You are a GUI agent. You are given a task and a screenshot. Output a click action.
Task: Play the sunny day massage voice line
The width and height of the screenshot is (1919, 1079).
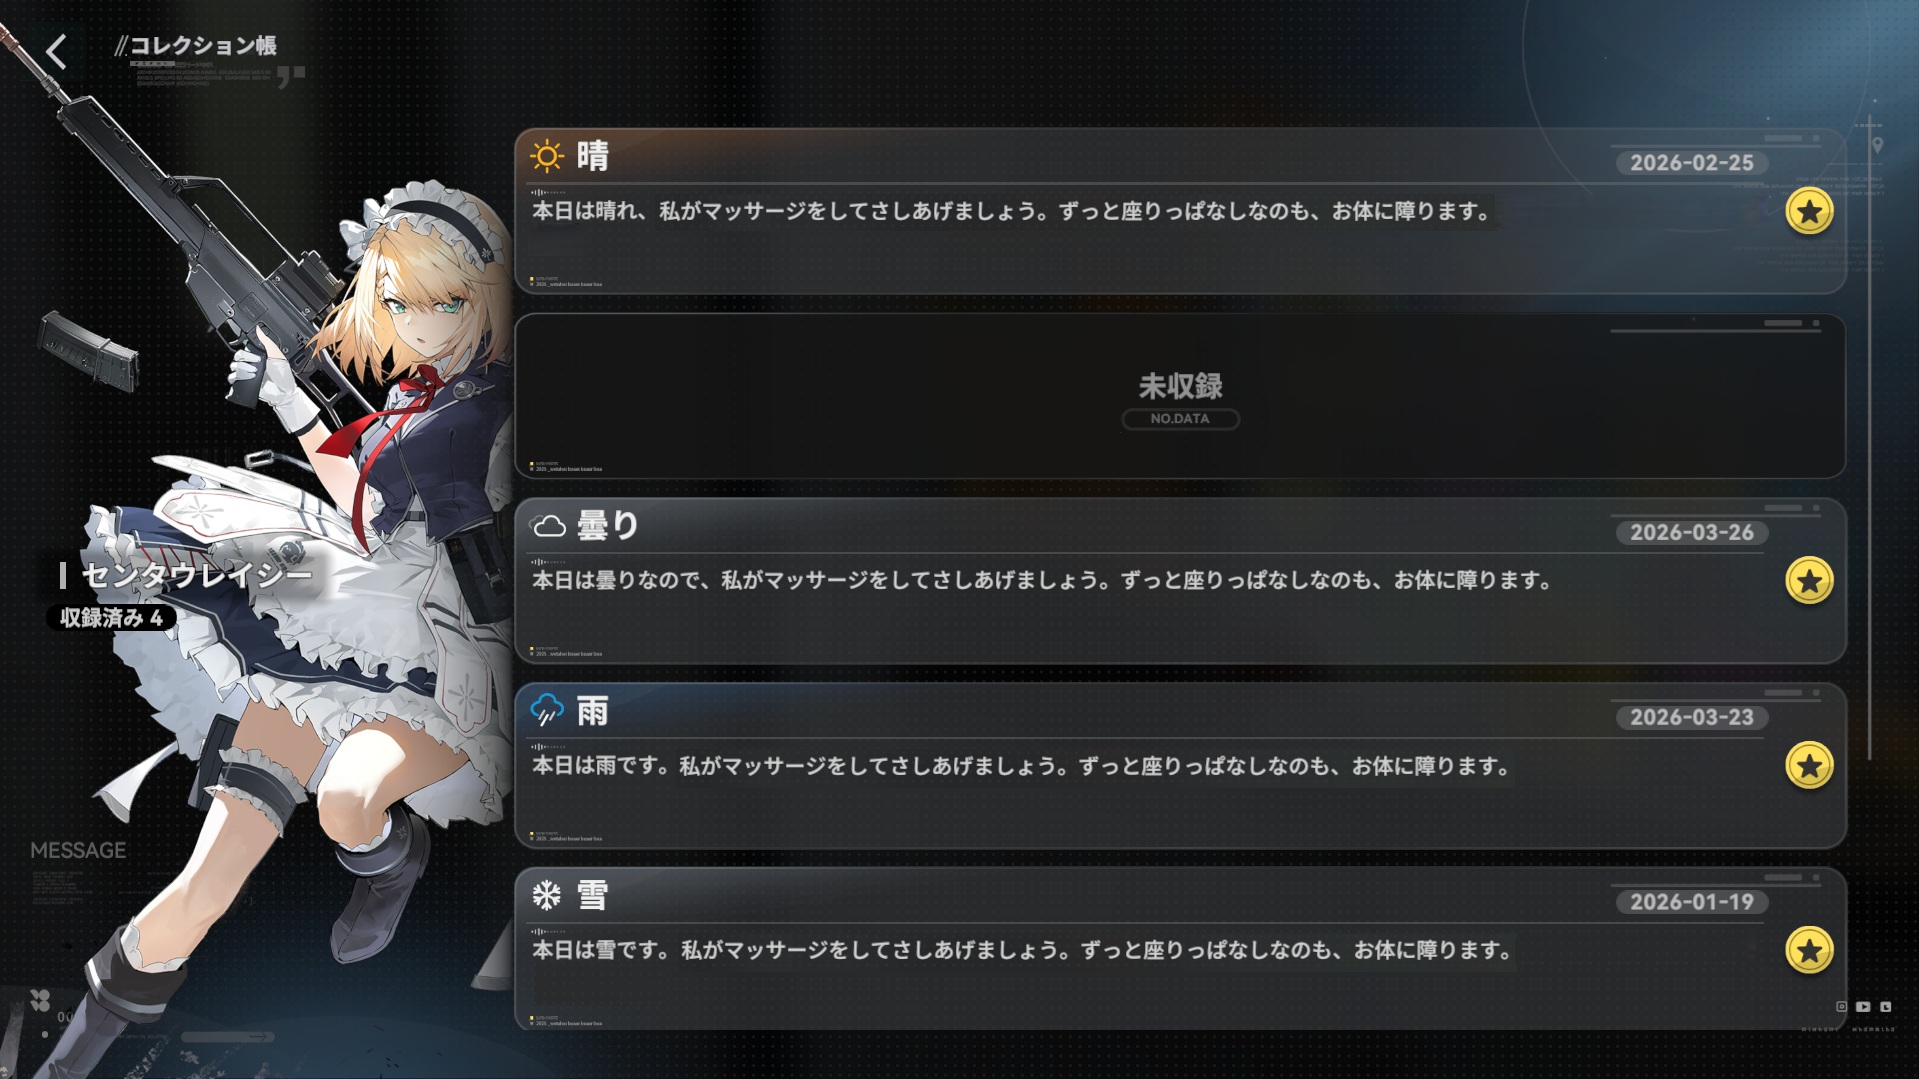(1010, 211)
